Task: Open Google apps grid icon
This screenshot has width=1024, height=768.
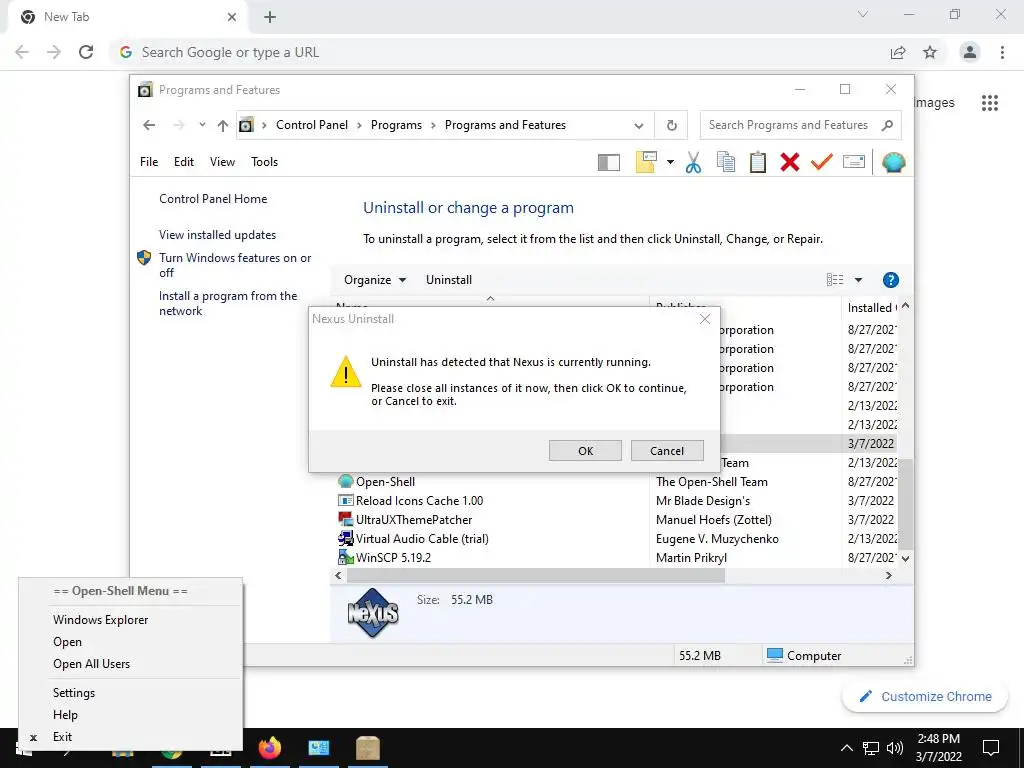Action: [x=989, y=103]
